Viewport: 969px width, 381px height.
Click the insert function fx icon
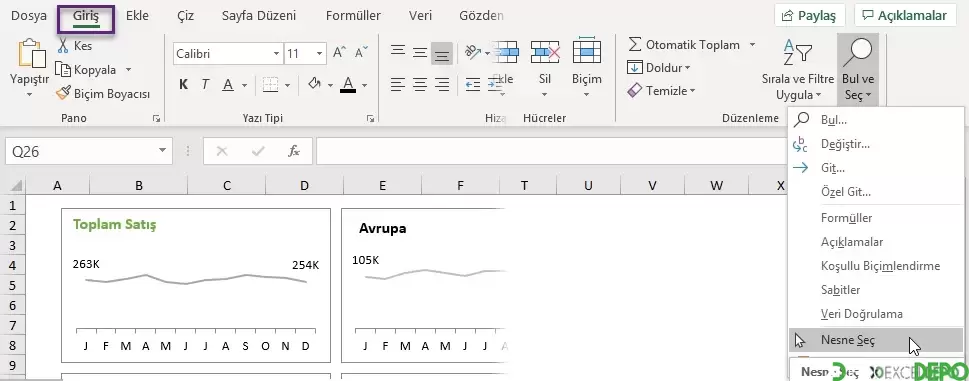click(294, 151)
